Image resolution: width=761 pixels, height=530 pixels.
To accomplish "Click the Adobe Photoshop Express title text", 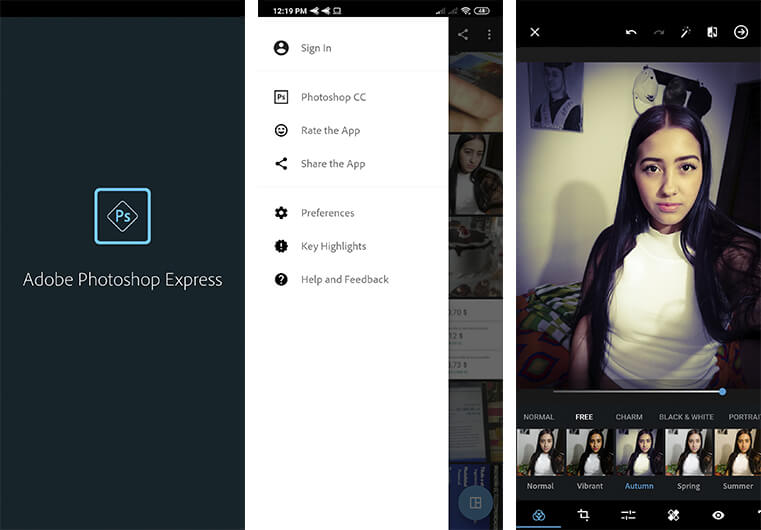I will [x=123, y=280].
